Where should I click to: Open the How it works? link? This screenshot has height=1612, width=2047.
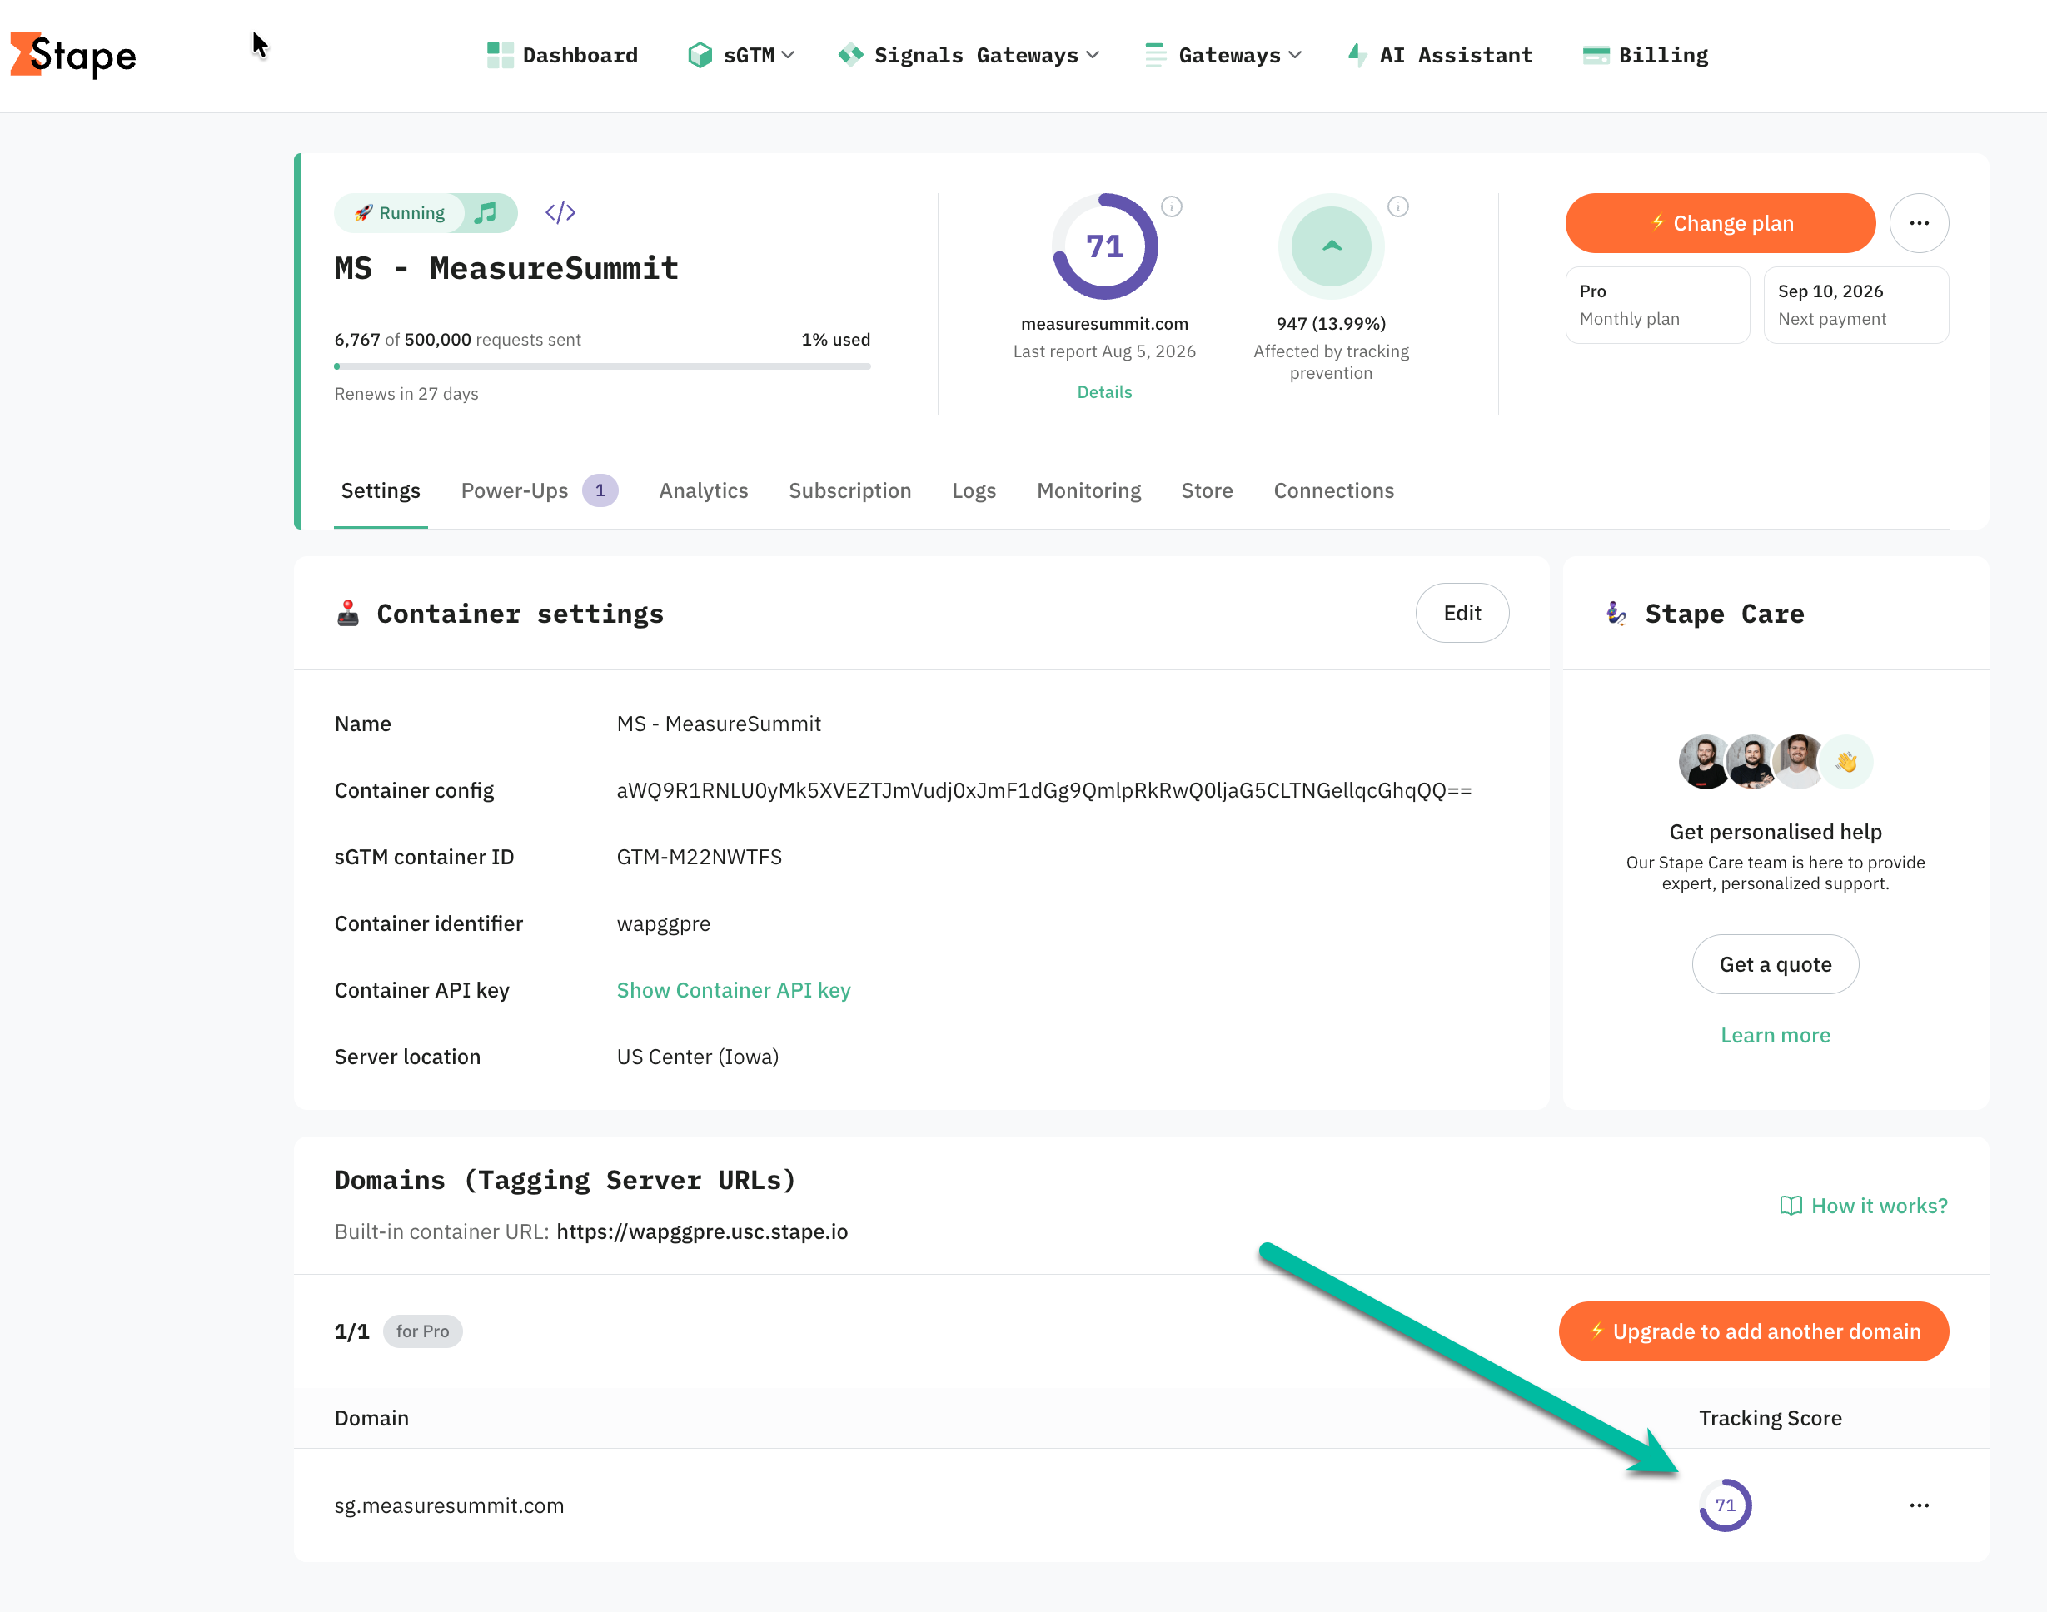[x=1864, y=1206]
